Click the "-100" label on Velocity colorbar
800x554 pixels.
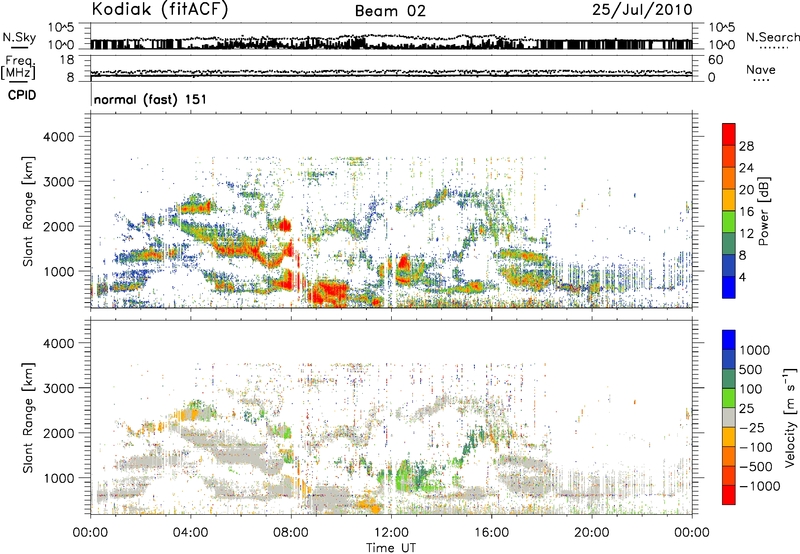coord(755,447)
